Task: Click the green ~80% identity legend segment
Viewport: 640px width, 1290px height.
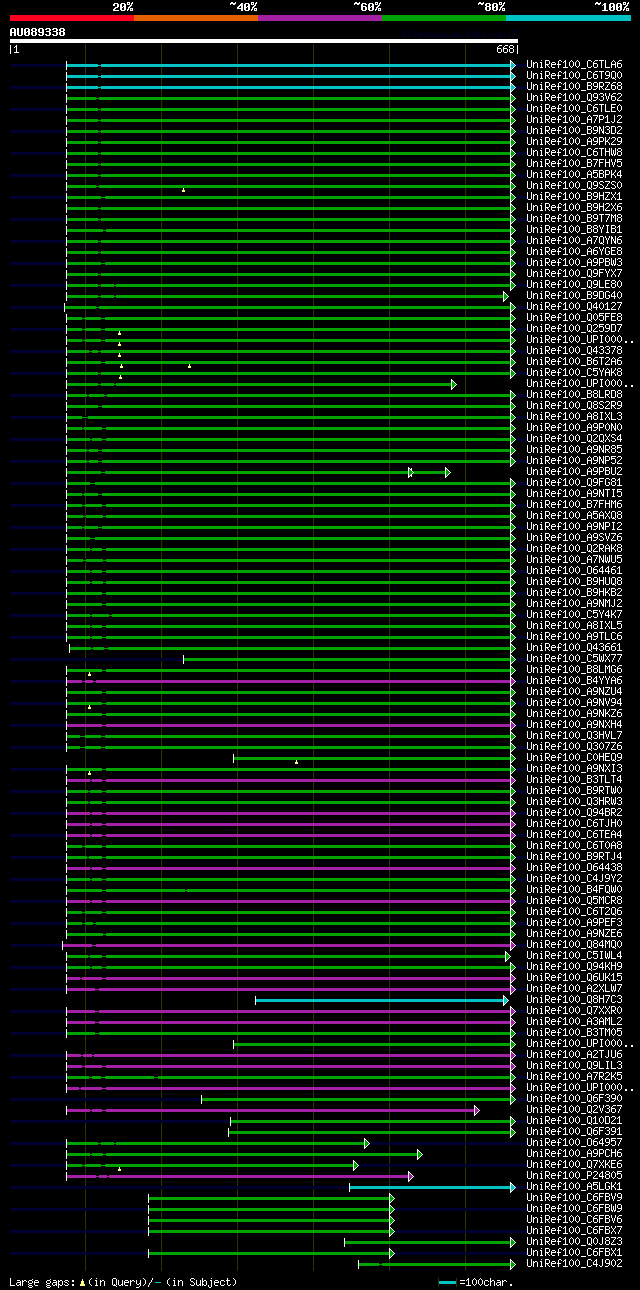Action: coord(444,18)
